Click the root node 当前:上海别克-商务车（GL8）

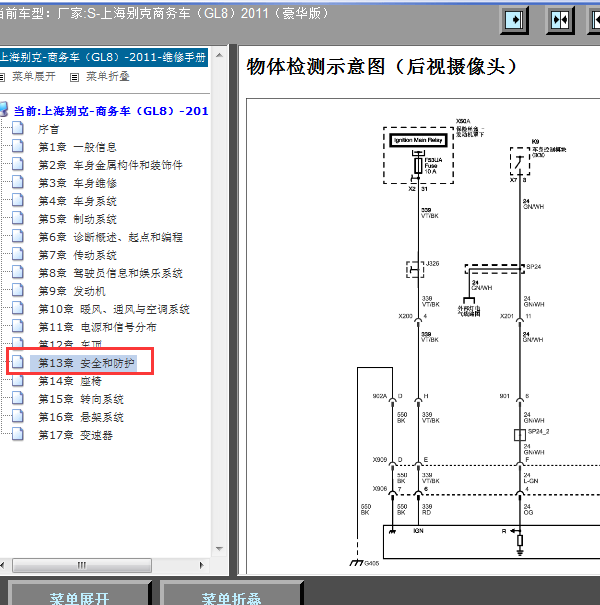pos(111,111)
